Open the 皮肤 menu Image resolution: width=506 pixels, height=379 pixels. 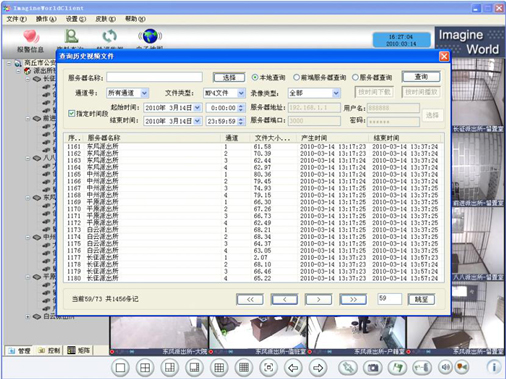(x=105, y=19)
